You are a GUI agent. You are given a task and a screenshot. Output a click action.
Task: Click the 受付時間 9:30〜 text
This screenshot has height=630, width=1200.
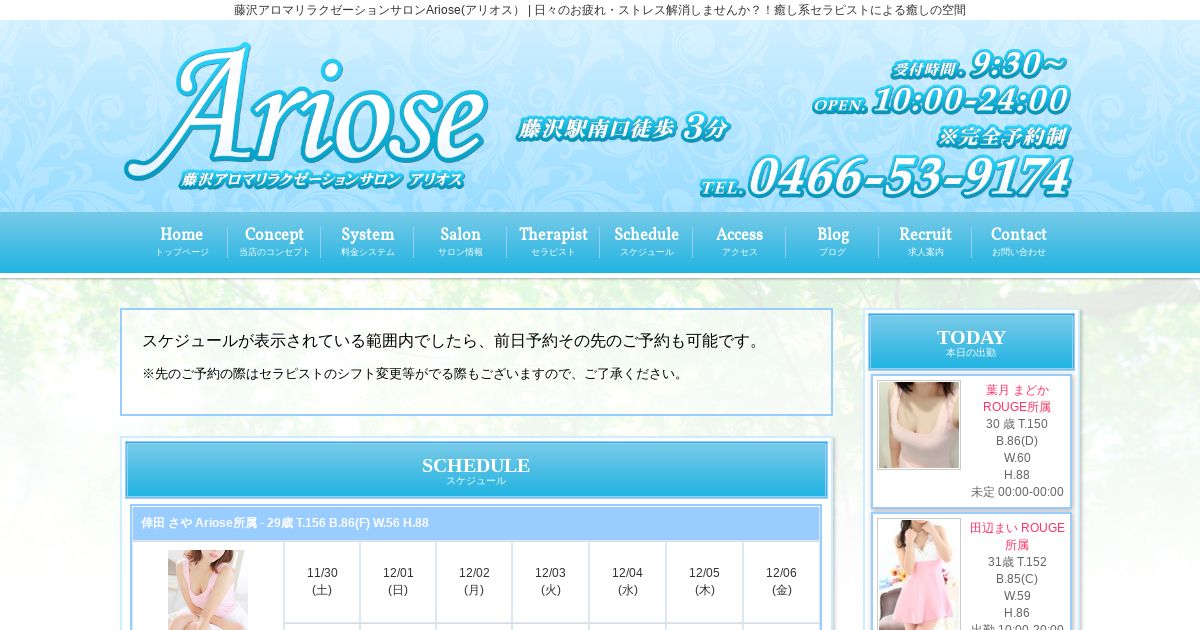tap(978, 65)
